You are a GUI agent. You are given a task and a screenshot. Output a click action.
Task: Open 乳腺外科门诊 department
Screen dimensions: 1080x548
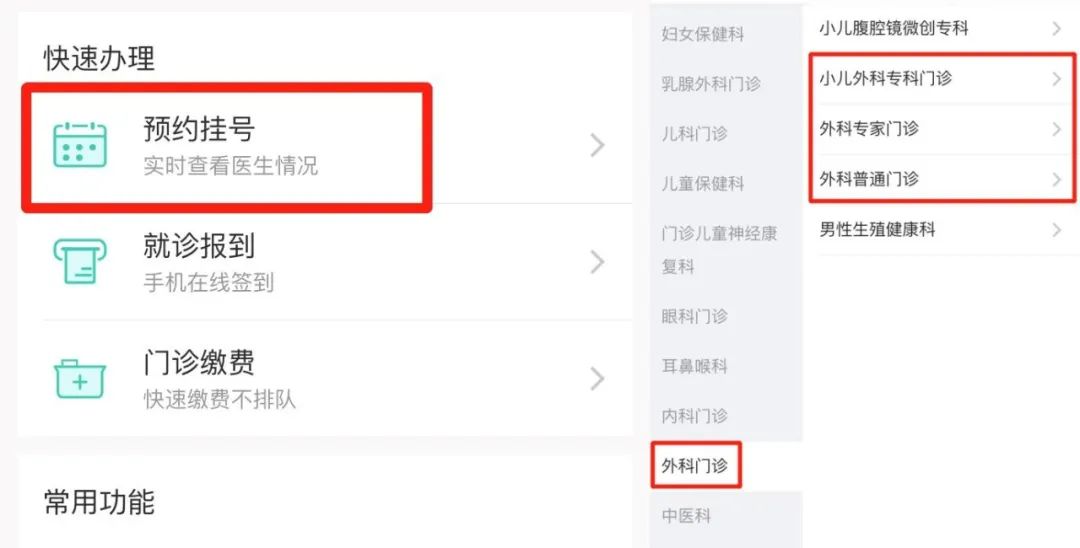click(711, 84)
